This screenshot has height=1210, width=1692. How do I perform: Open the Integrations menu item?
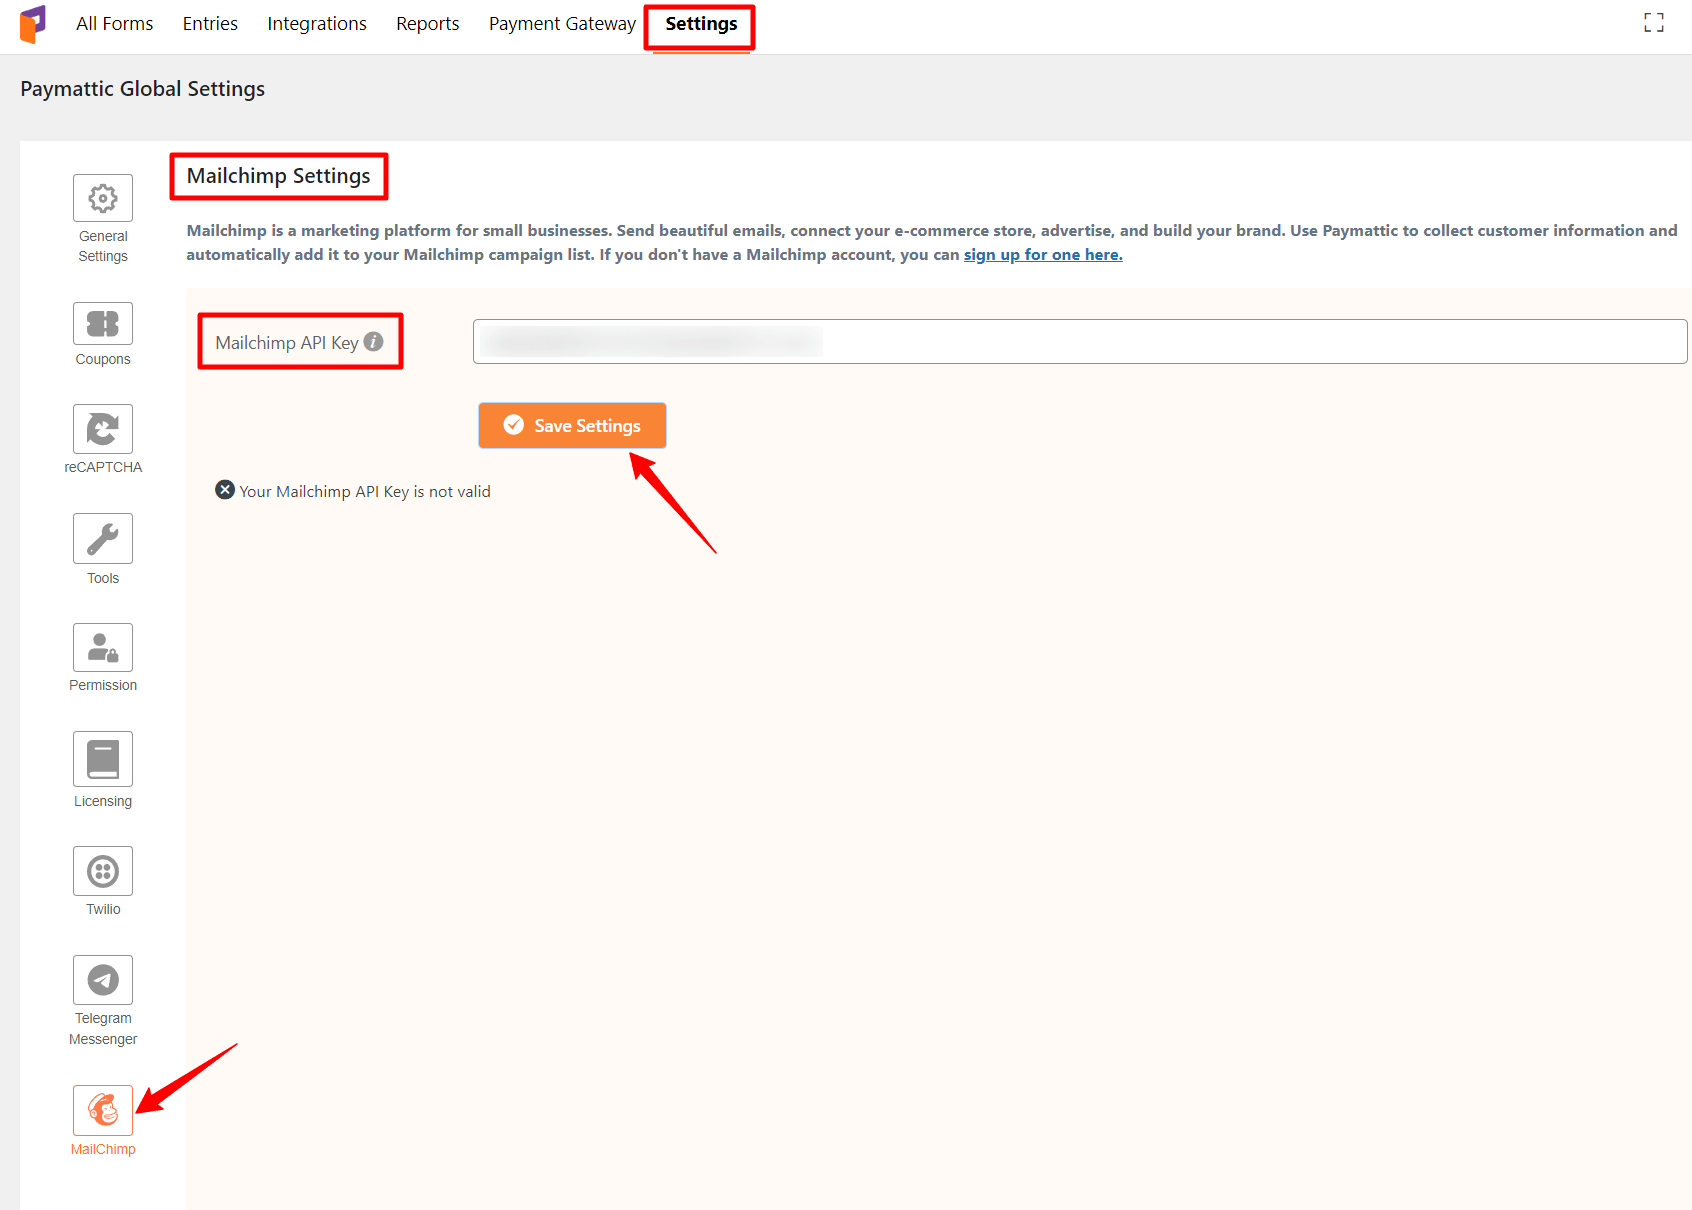click(x=317, y=24)
